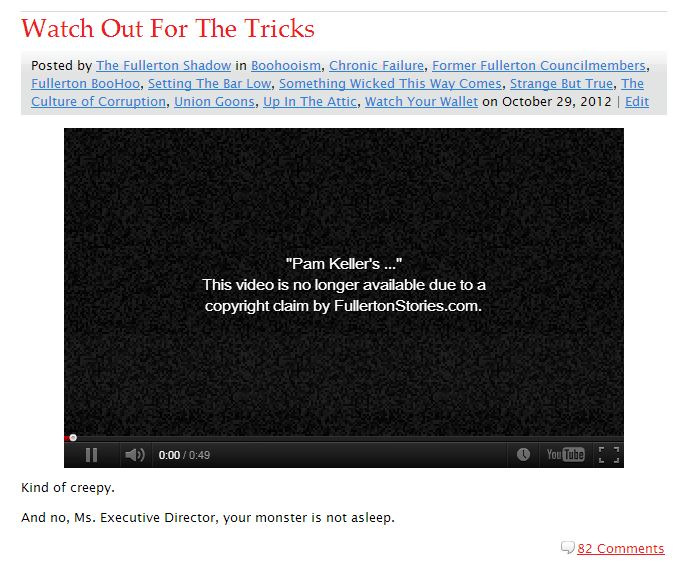The height and width of the screenshot is (570, 675).
Task: Open the Strange But True category
Action: [x=562, y=84]
